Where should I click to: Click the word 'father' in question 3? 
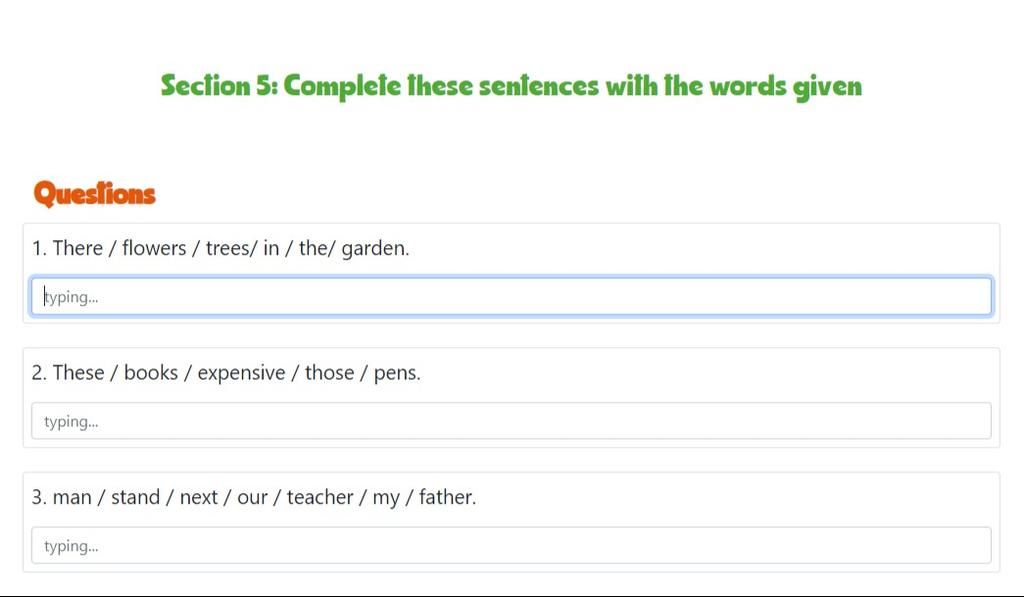tap(445, 497)
